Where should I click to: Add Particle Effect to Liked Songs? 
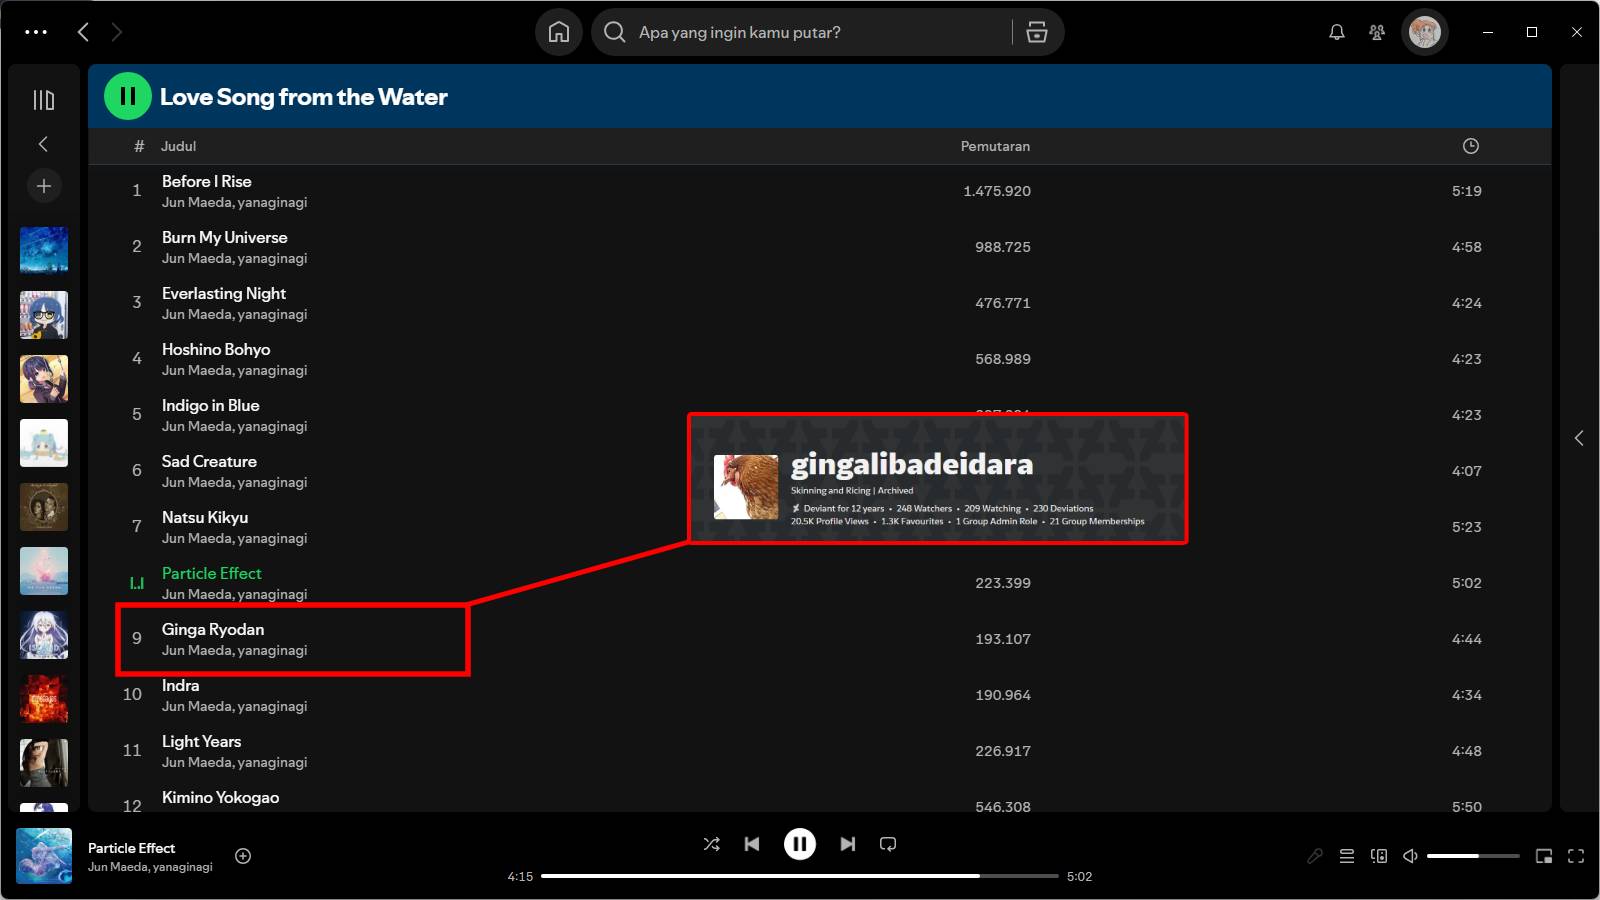tap(243, 856)
